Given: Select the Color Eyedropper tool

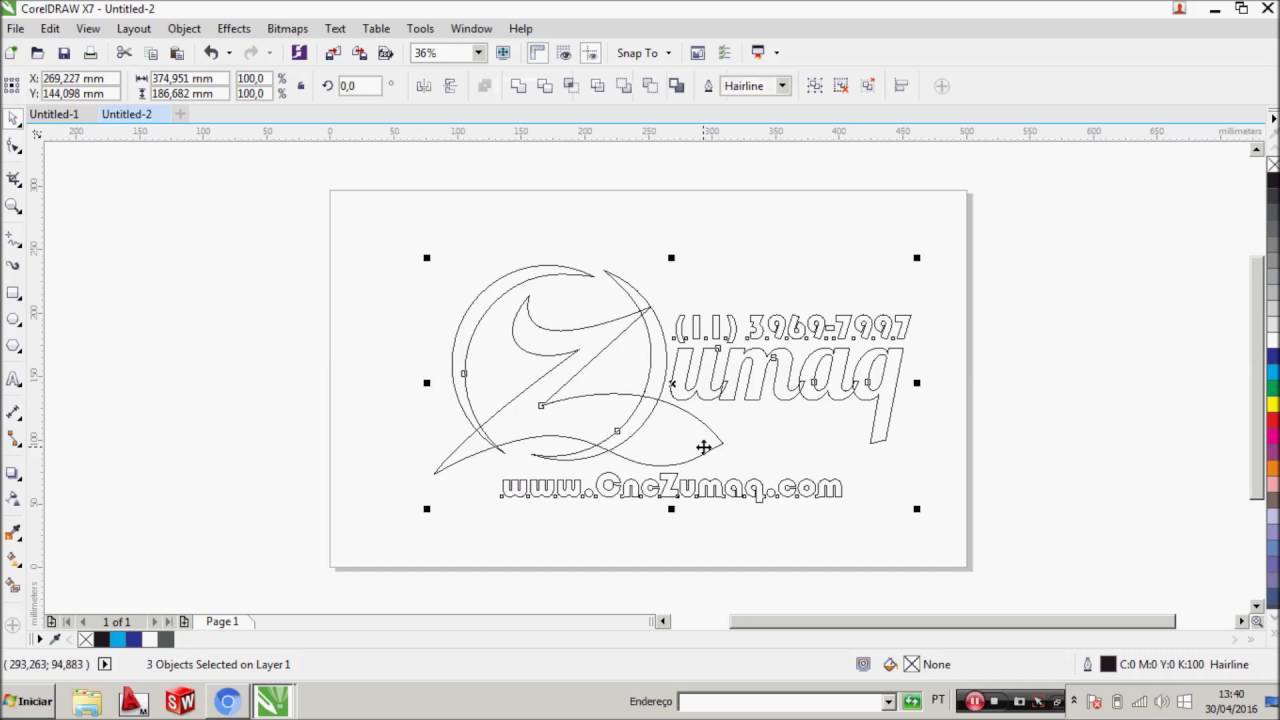Looking at the screenshot, I should click(x=13, y=532).
